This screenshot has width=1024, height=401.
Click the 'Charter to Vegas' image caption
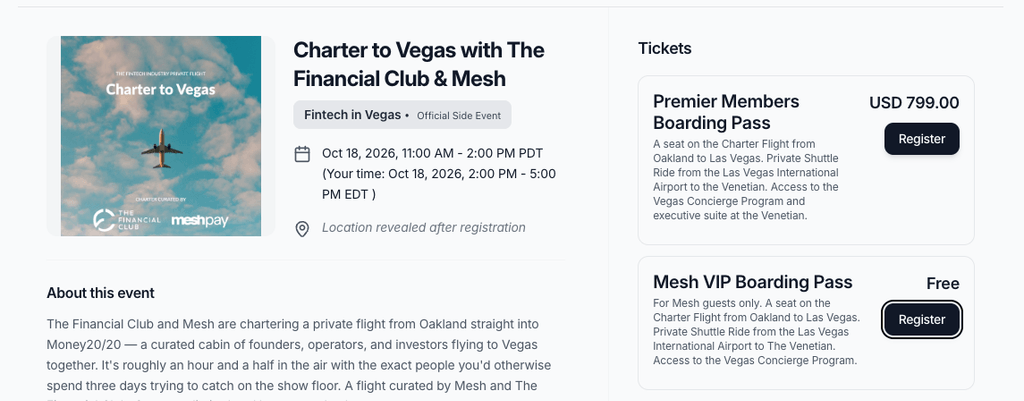coord(161,89)
